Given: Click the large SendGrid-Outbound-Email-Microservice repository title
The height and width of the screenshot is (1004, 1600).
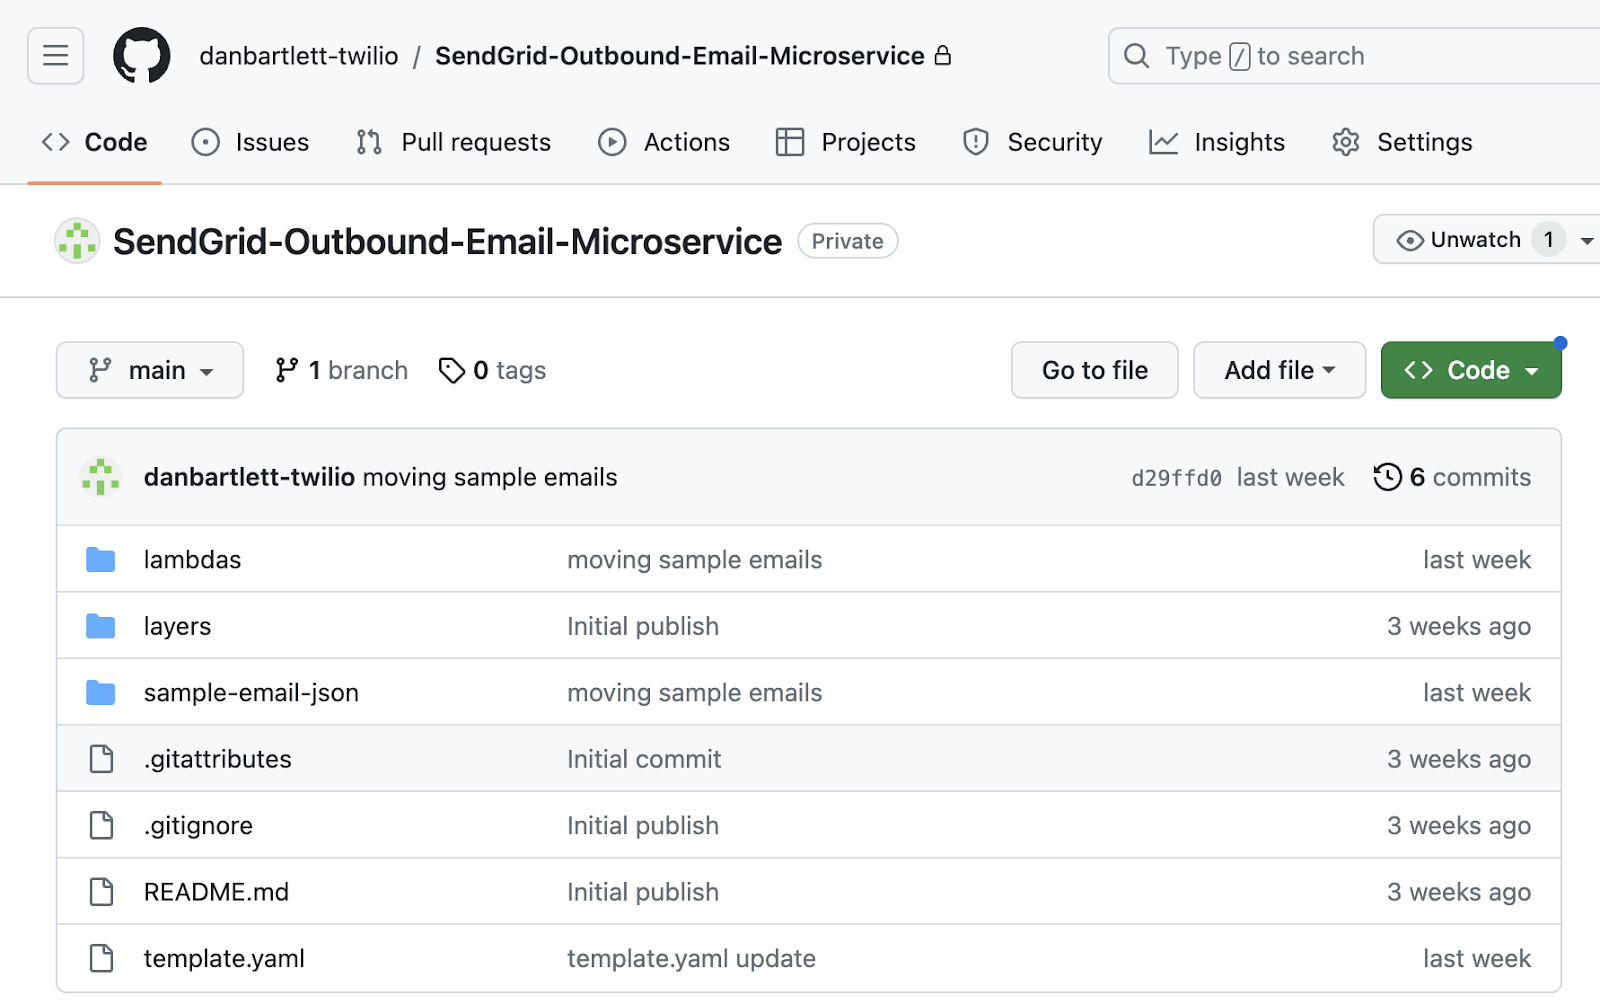Looking at the screenshot, I should coord(447,241).
